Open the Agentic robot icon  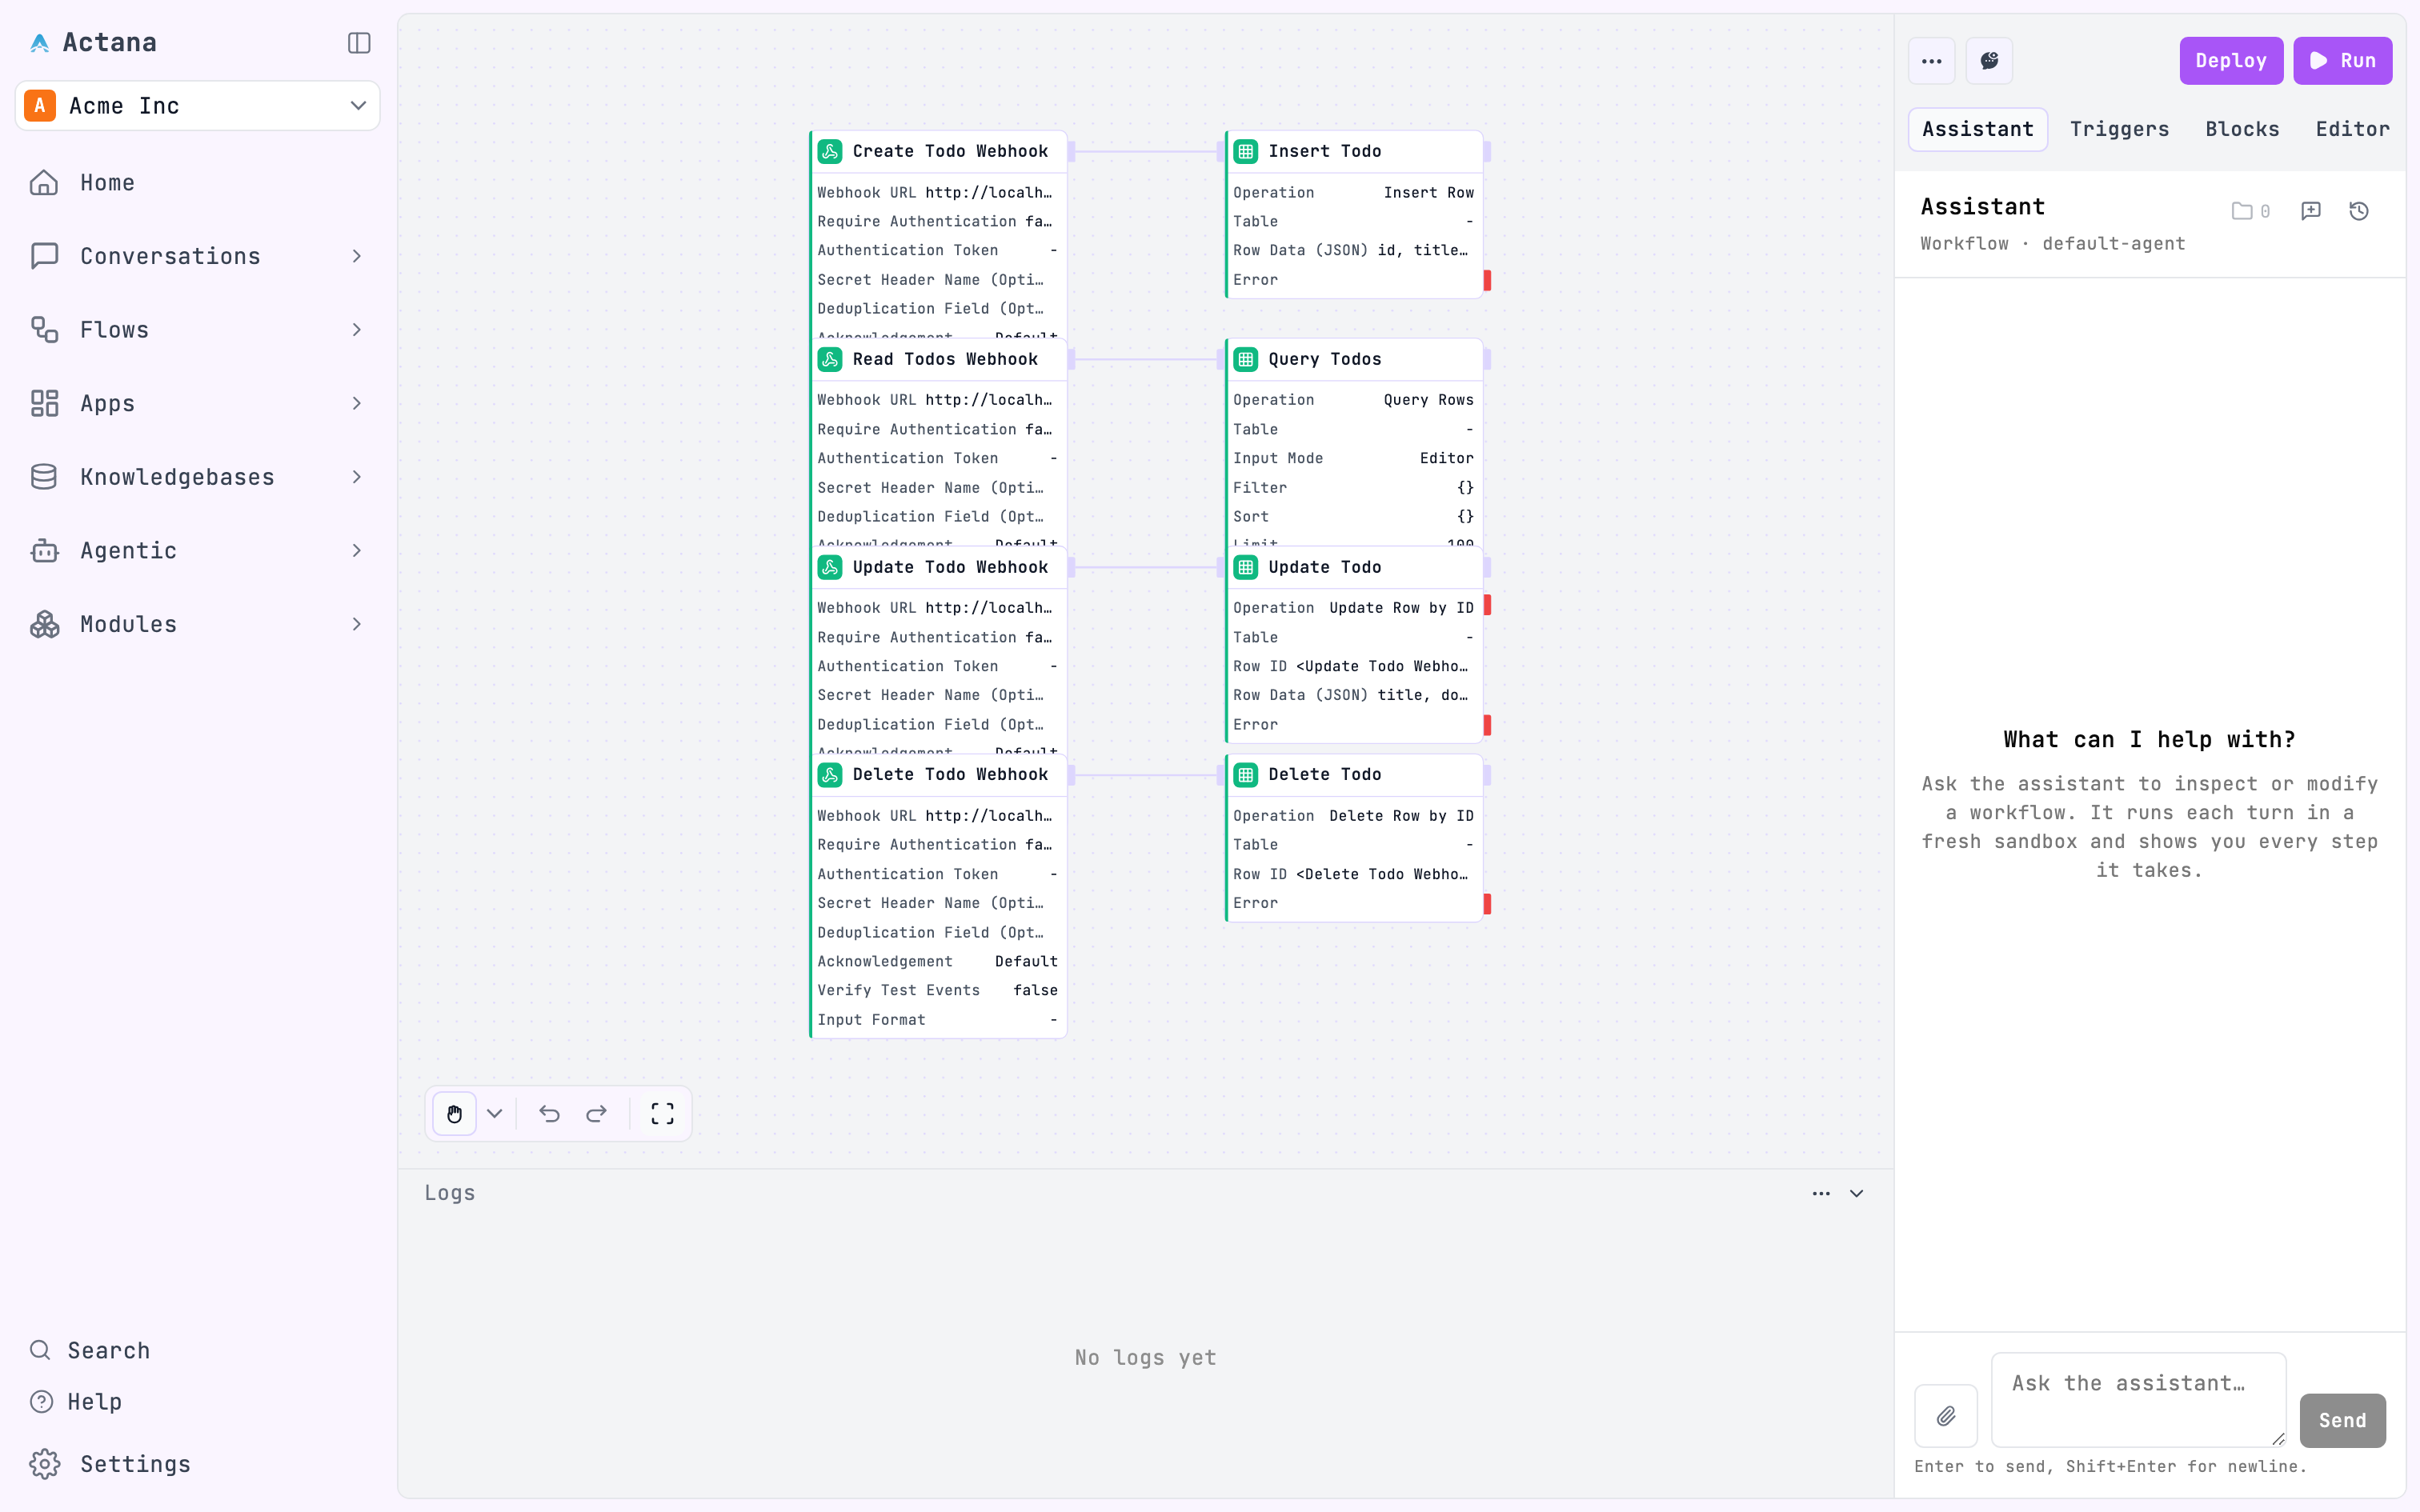tap(44, 550)
